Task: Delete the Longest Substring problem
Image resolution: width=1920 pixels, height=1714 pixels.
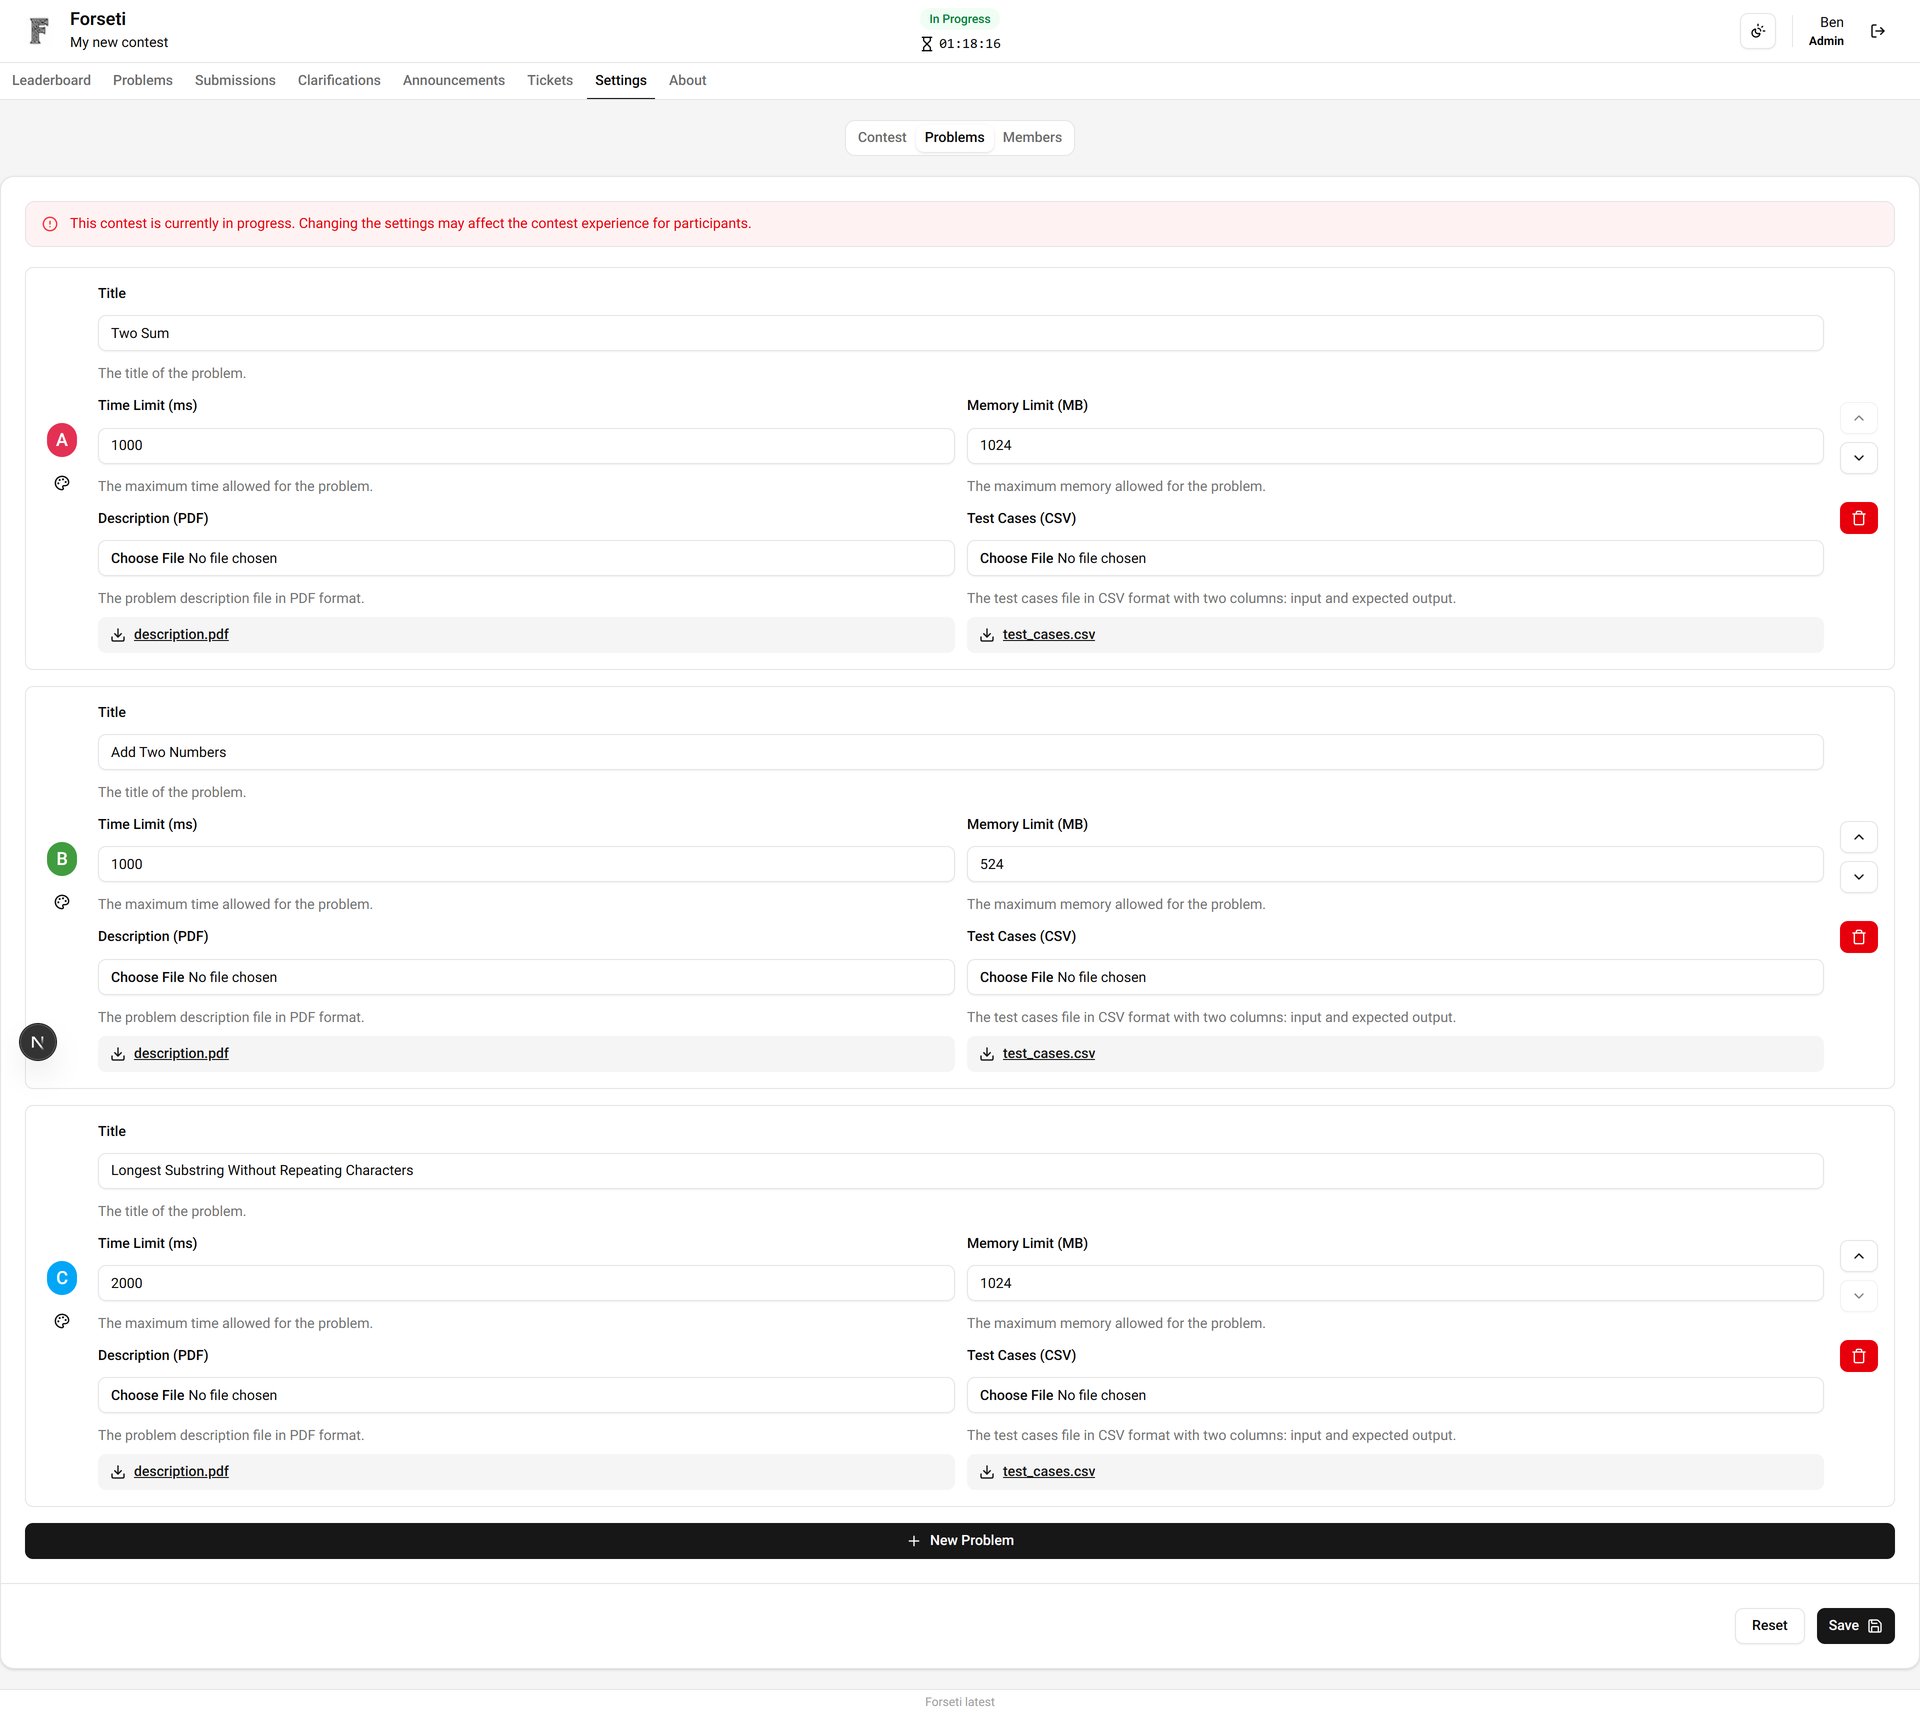Action: 1859,1356
